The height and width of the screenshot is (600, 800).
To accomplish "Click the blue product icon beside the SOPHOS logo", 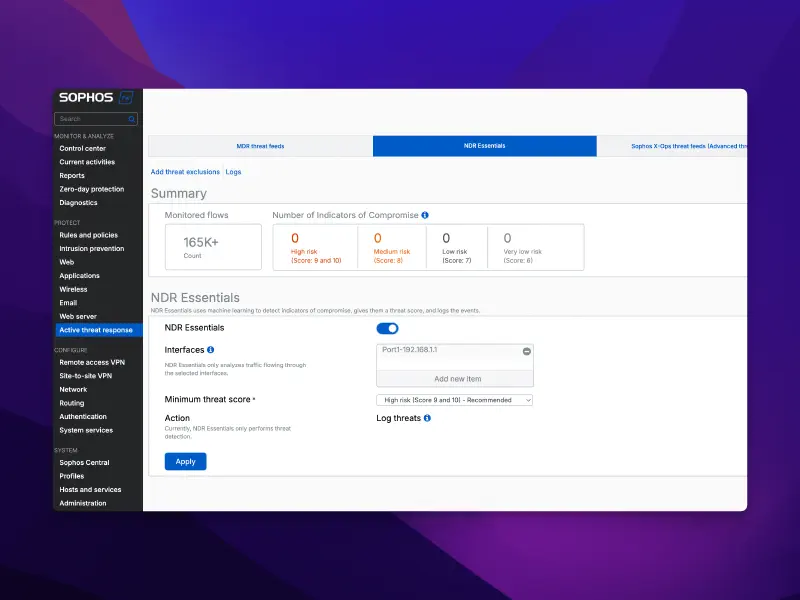I will (x=124, y=98).
